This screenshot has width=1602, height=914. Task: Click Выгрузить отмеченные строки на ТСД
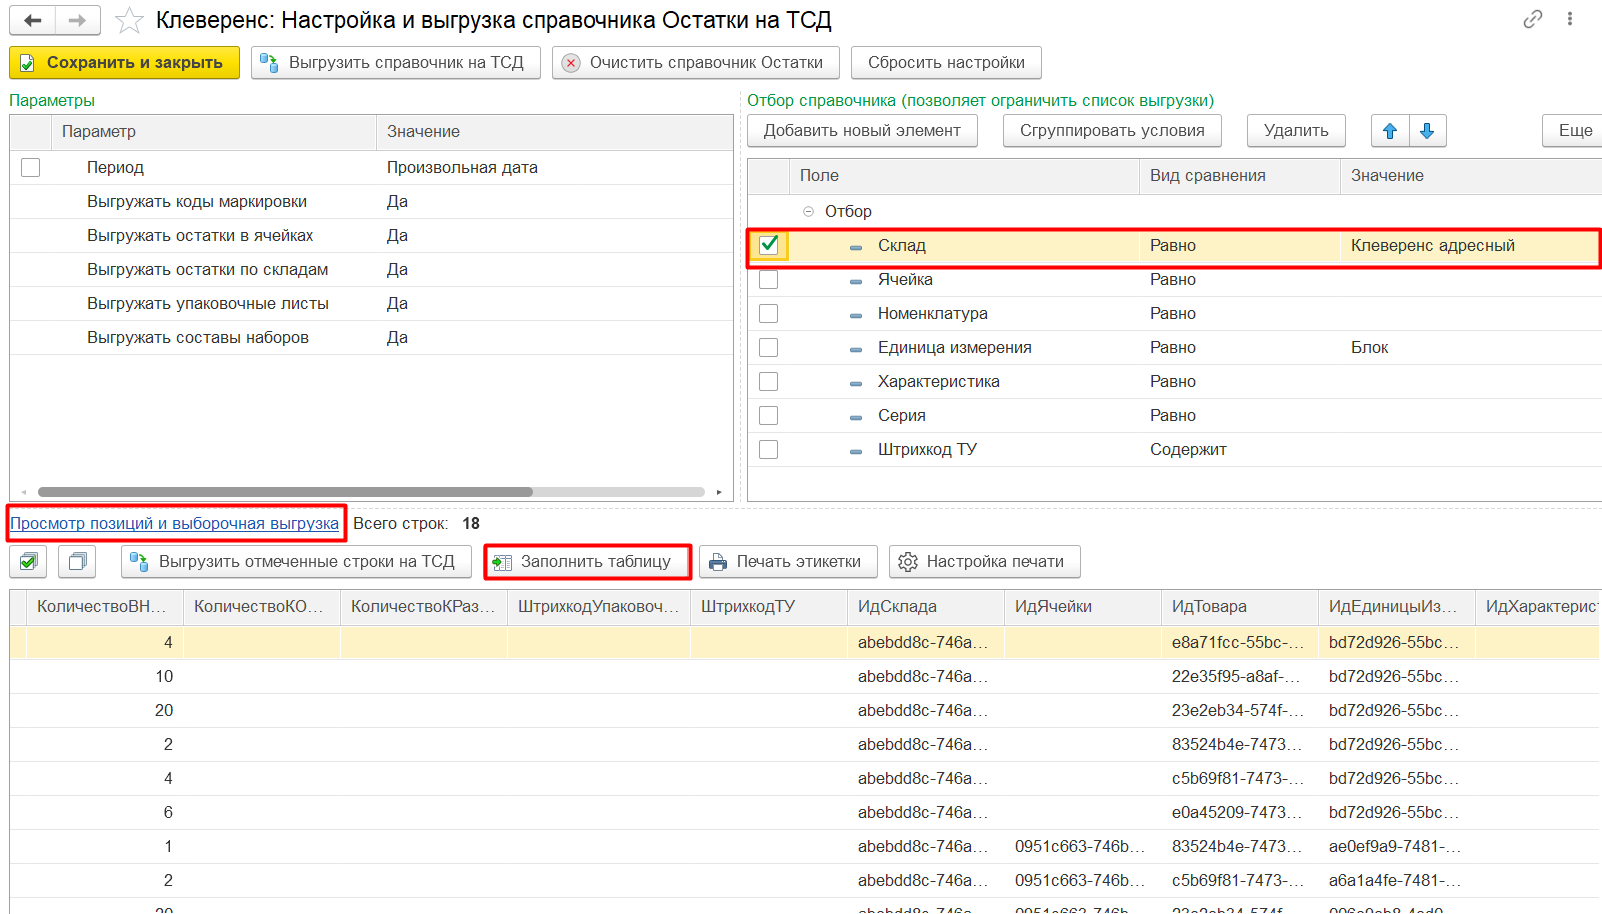(x=296, y=562)
